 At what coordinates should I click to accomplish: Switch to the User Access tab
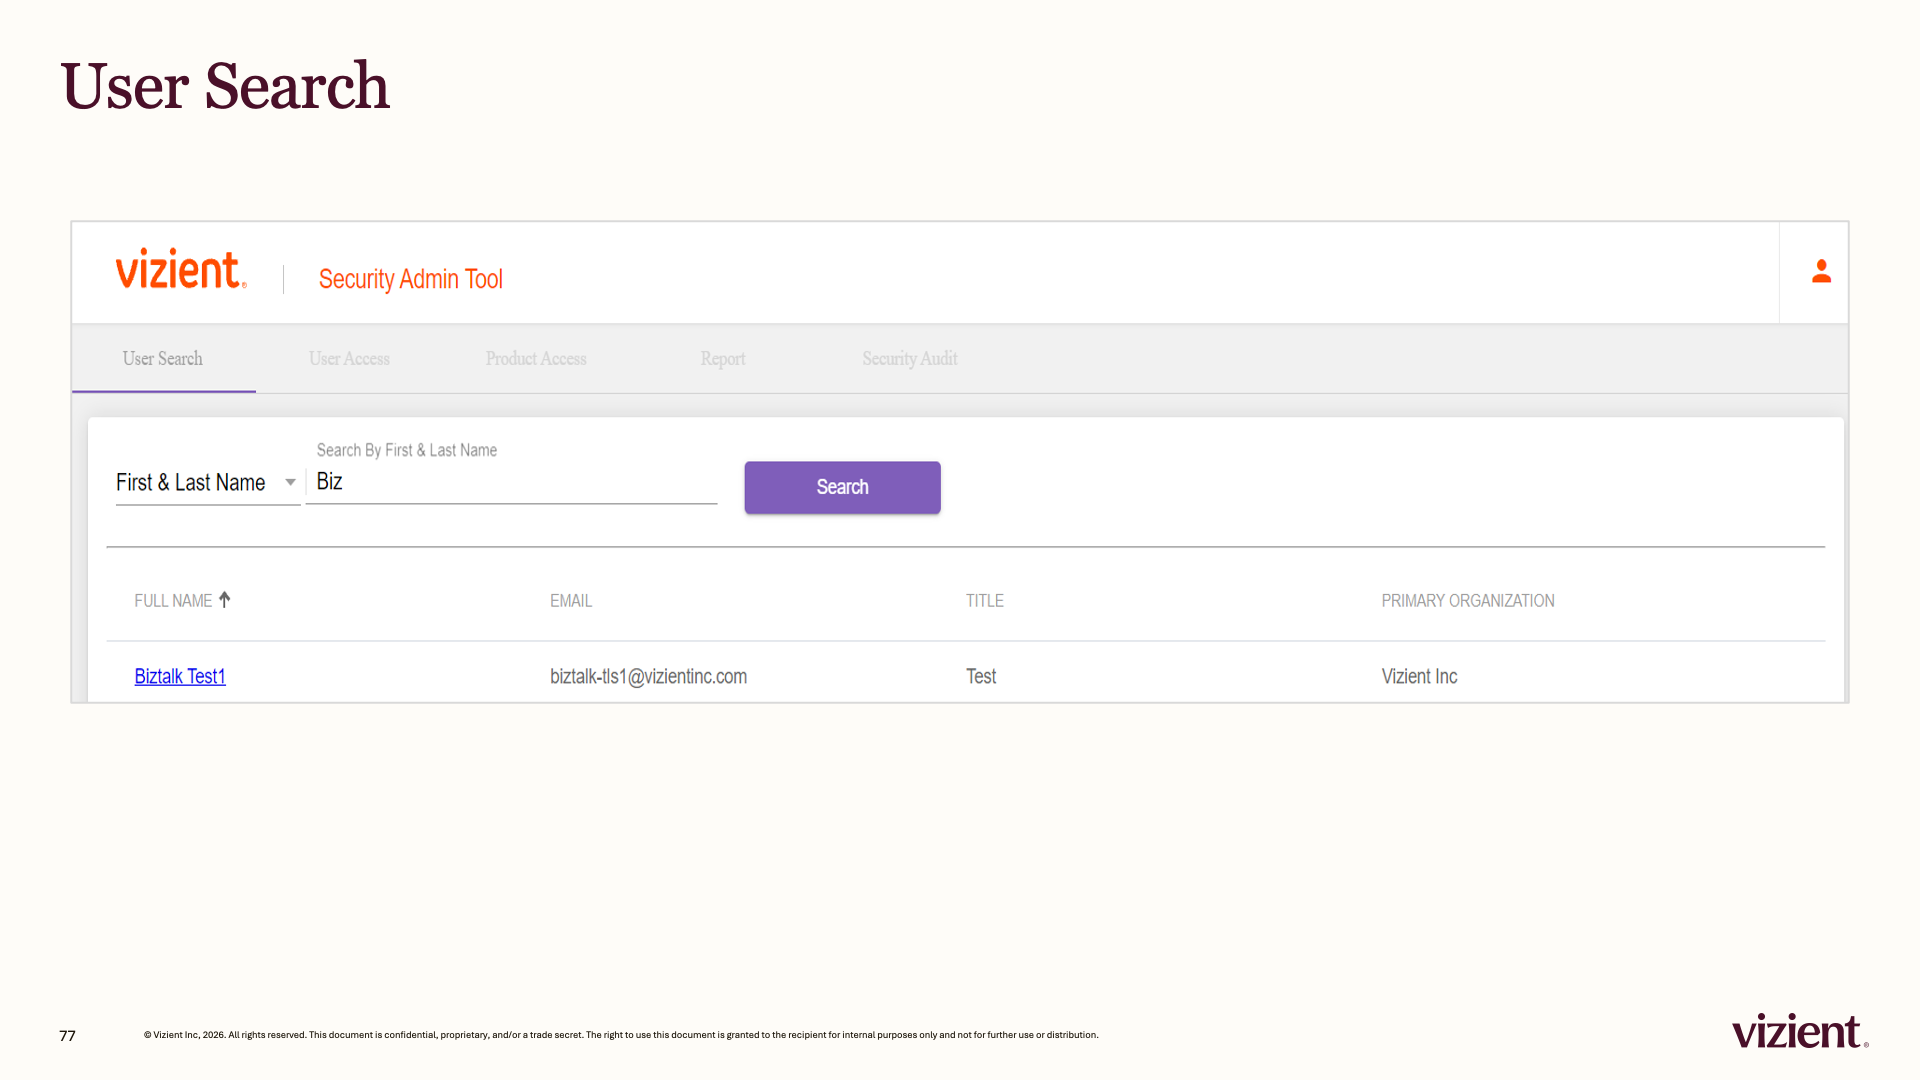coord(349,358)
